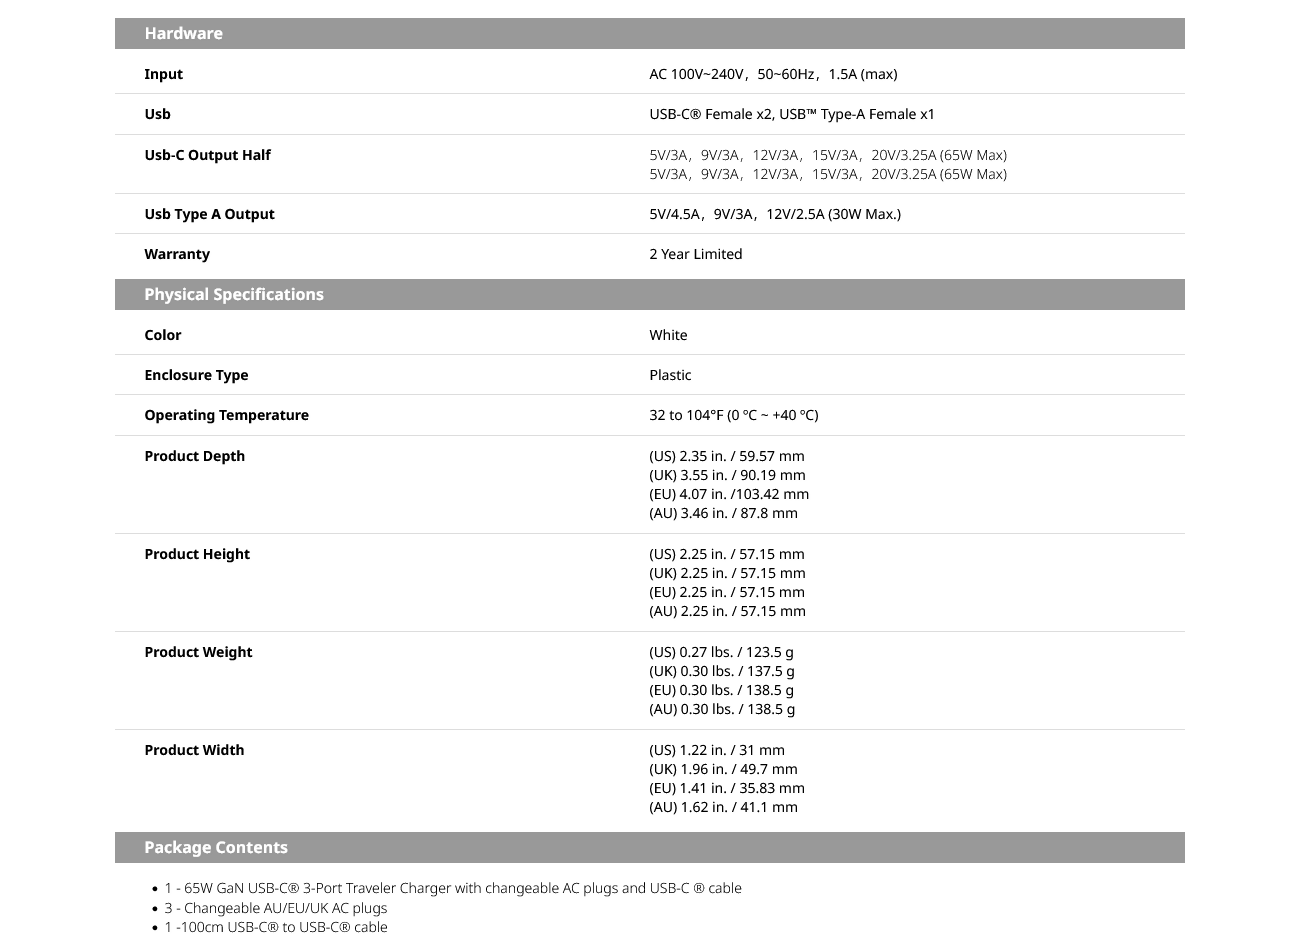Viewport: 1299px width, 950px height.
Task: Select the UK 3.55 in. depth value
Action: point(727,475)
